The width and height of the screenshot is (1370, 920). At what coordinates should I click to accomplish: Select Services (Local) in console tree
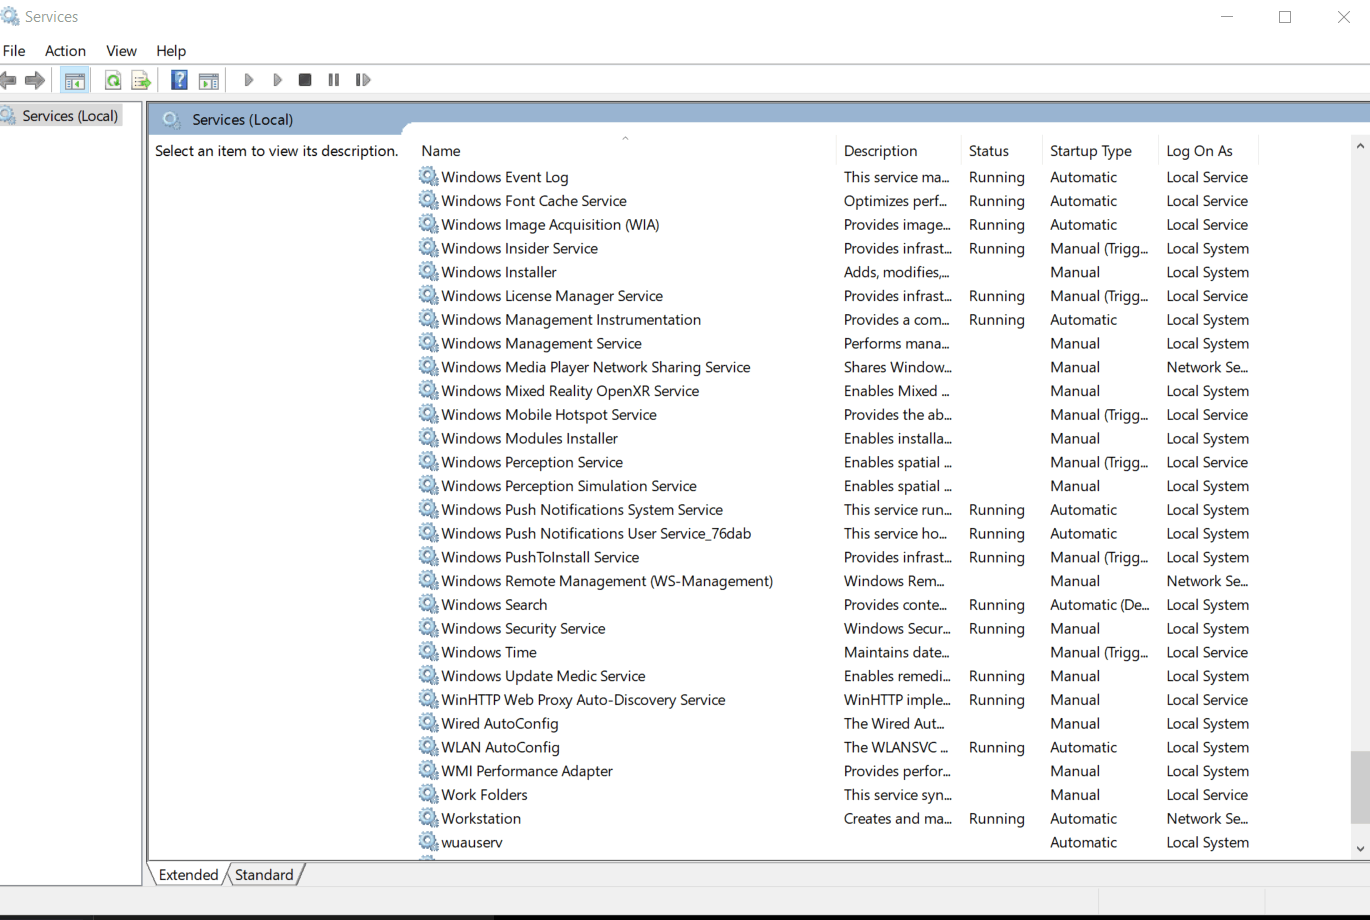click(x=70, y=116)
